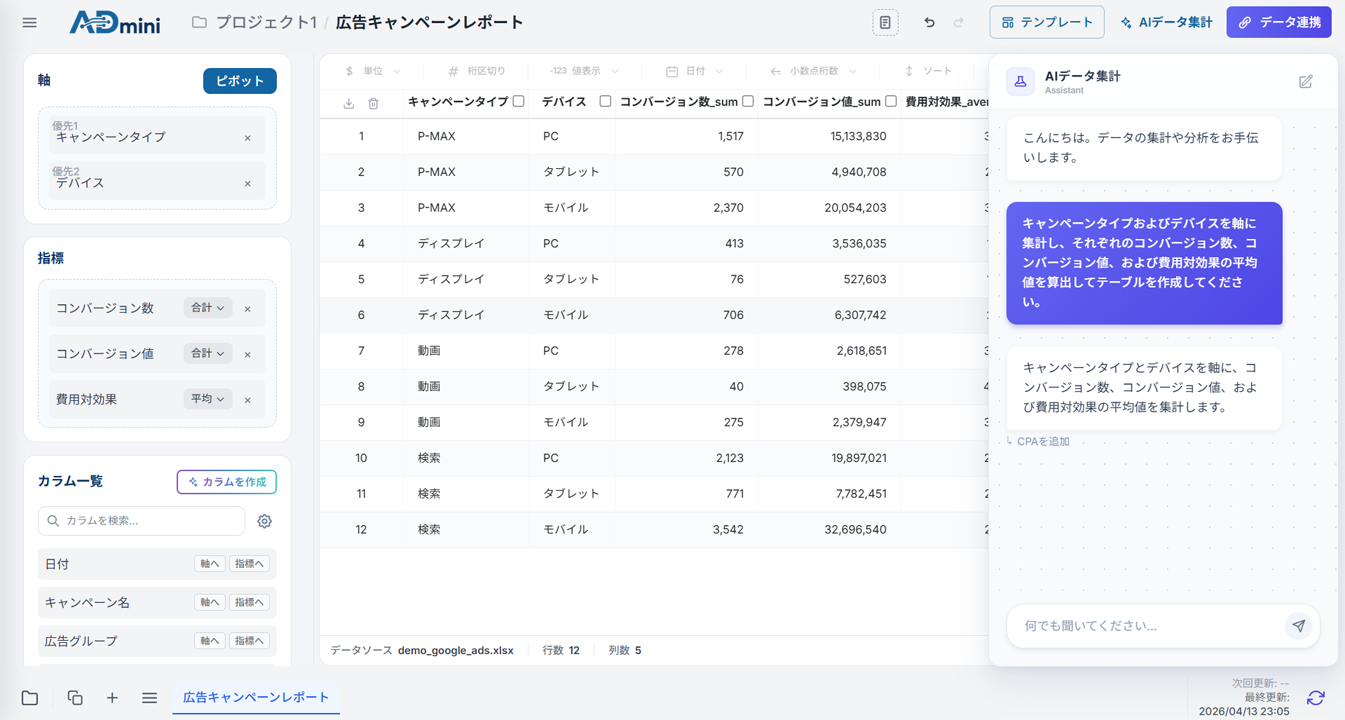The width and height of the screenshot is (1345, 720).
Task: Send the chat message
Action: (1298, 626)
